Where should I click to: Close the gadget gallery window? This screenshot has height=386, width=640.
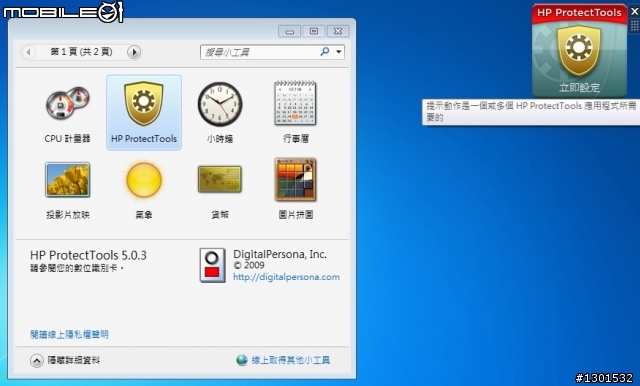pyautogui.click(x=338, y=31)
